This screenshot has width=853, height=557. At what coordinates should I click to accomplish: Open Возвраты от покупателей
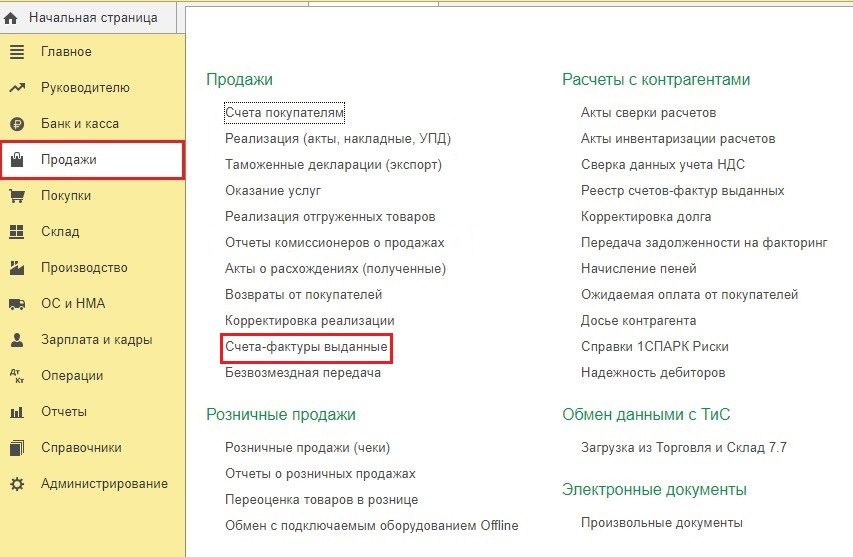(304, 295)
